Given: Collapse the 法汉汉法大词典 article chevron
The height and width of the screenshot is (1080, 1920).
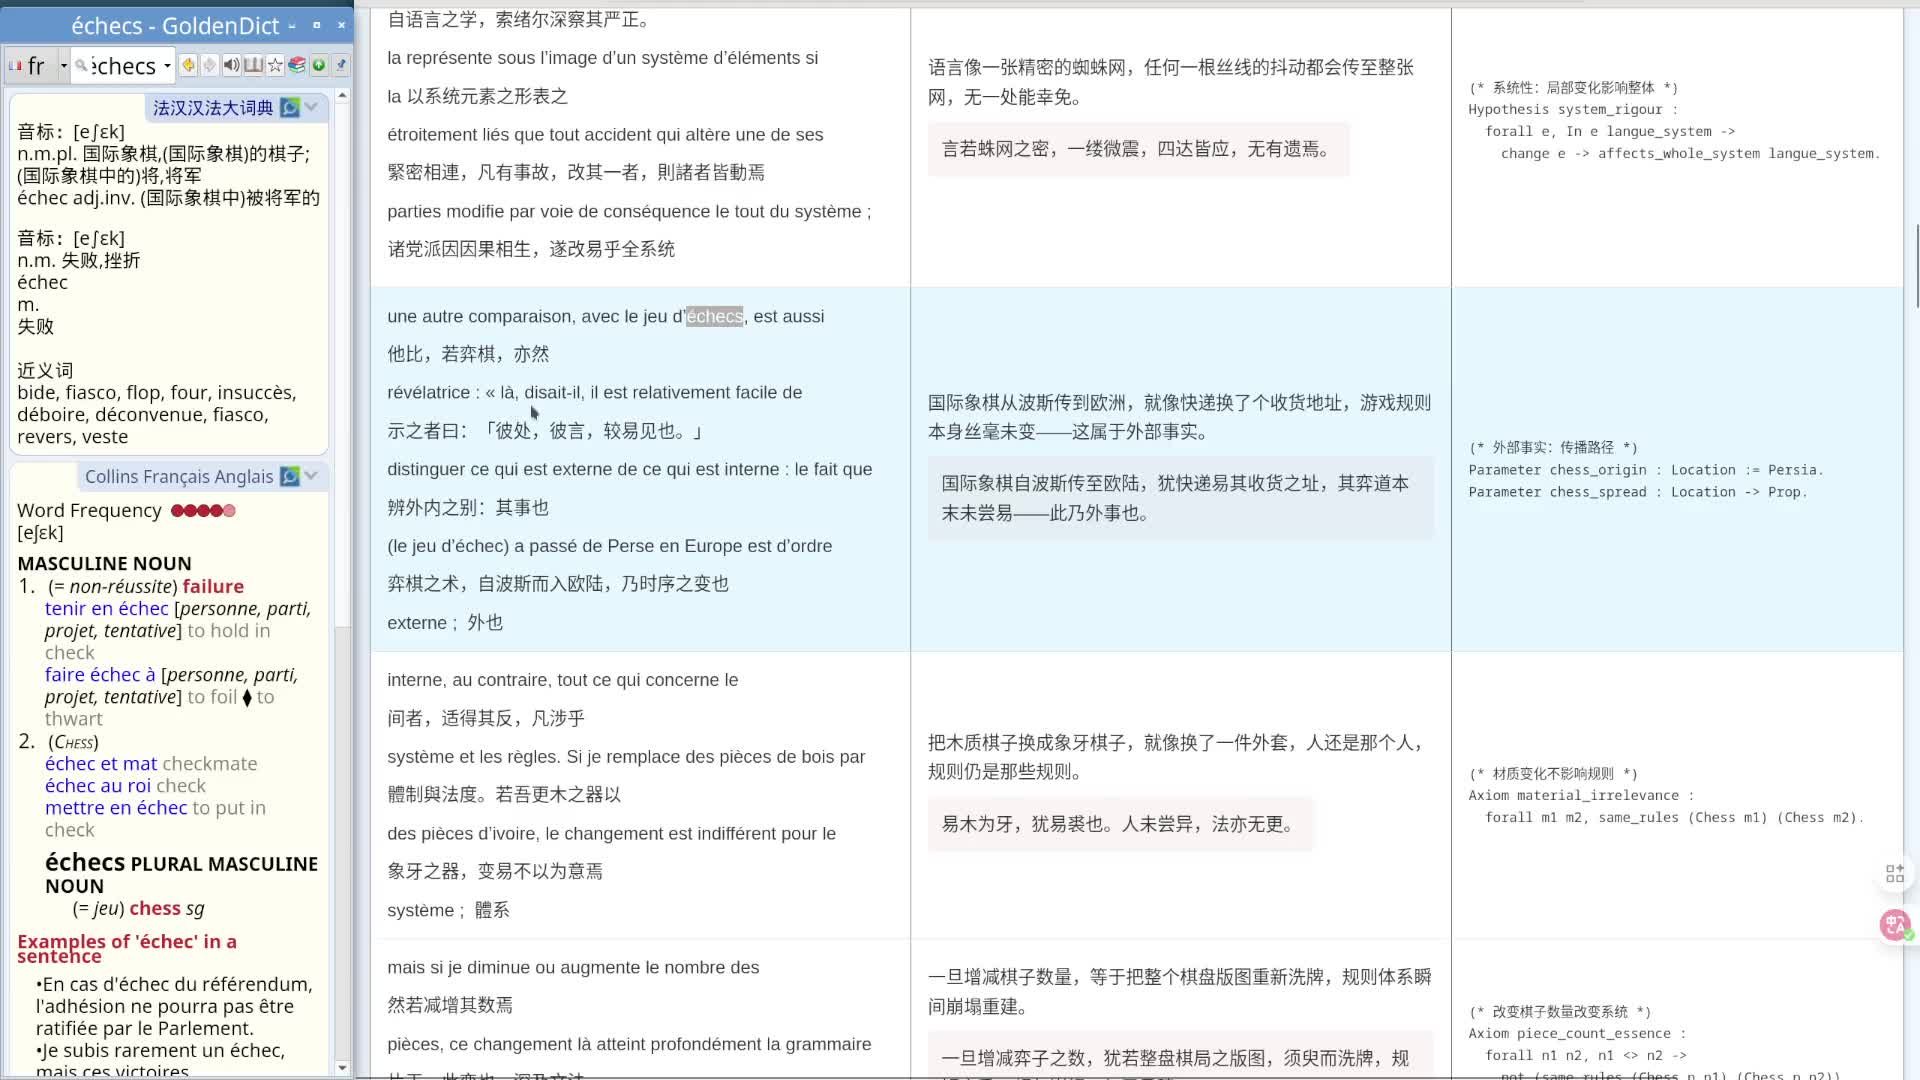Looking at the screenshot, I should click(311, 107).
